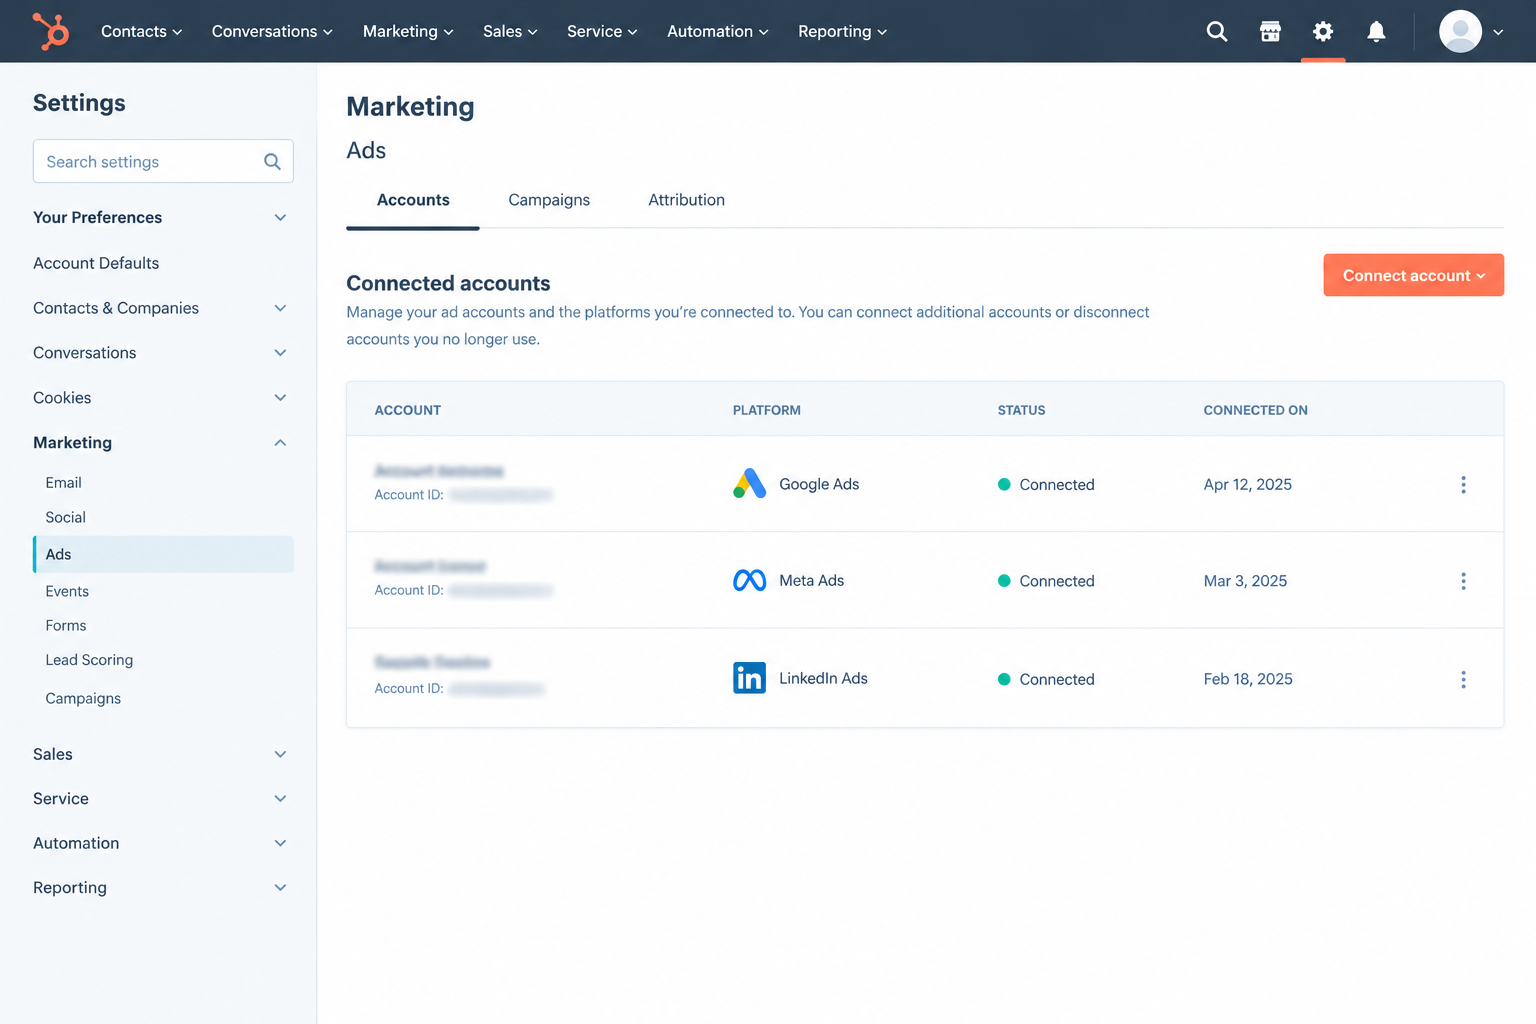Open the global search icon
This screenshot has height=1024, width=1536.
(1217, 31)
